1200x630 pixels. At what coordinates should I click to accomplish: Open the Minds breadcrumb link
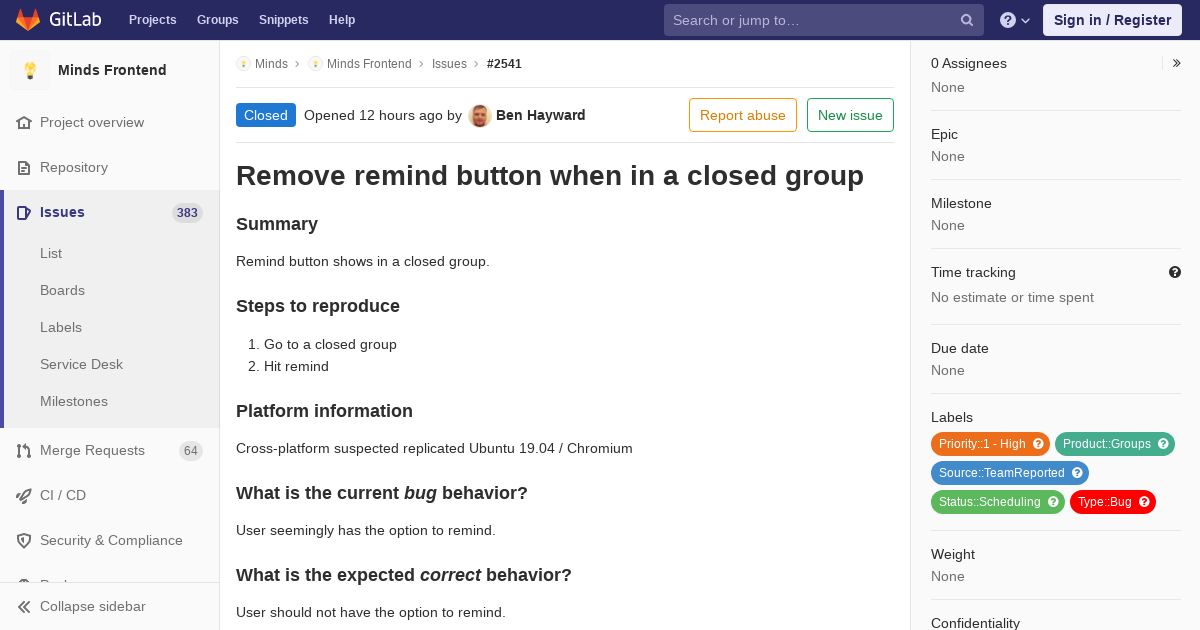click(x=271, y=64)
